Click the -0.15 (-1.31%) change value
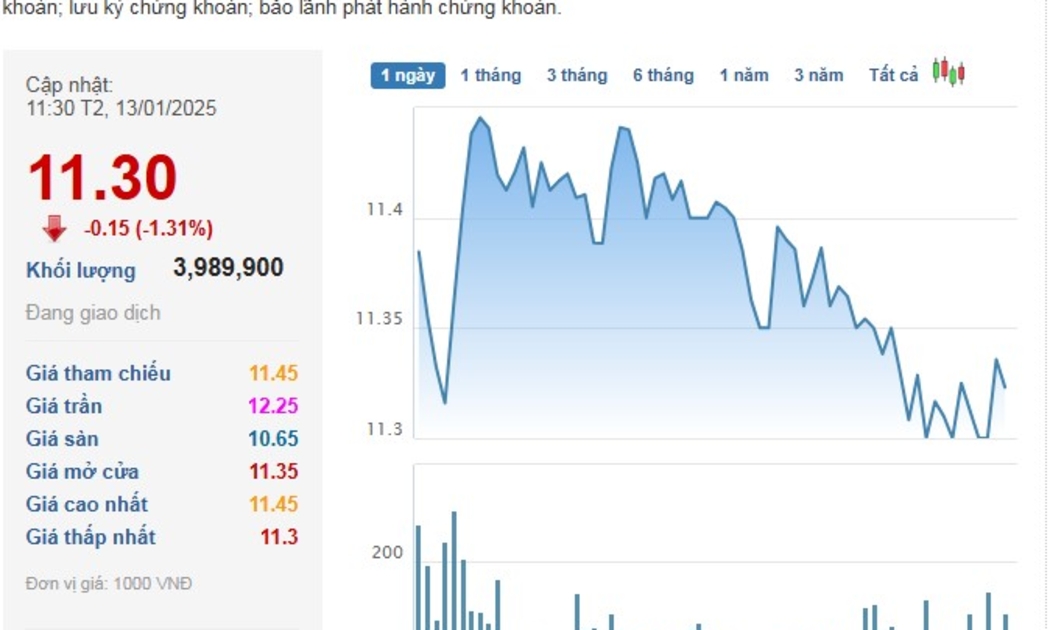 (148, 228)
